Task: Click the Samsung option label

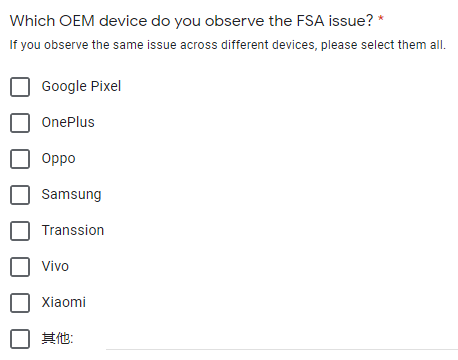Action: click(x=71, y=194)
